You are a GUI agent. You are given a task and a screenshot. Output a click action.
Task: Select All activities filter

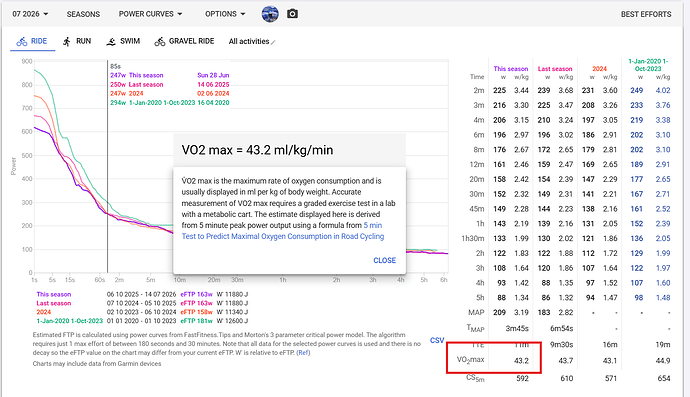249,41
